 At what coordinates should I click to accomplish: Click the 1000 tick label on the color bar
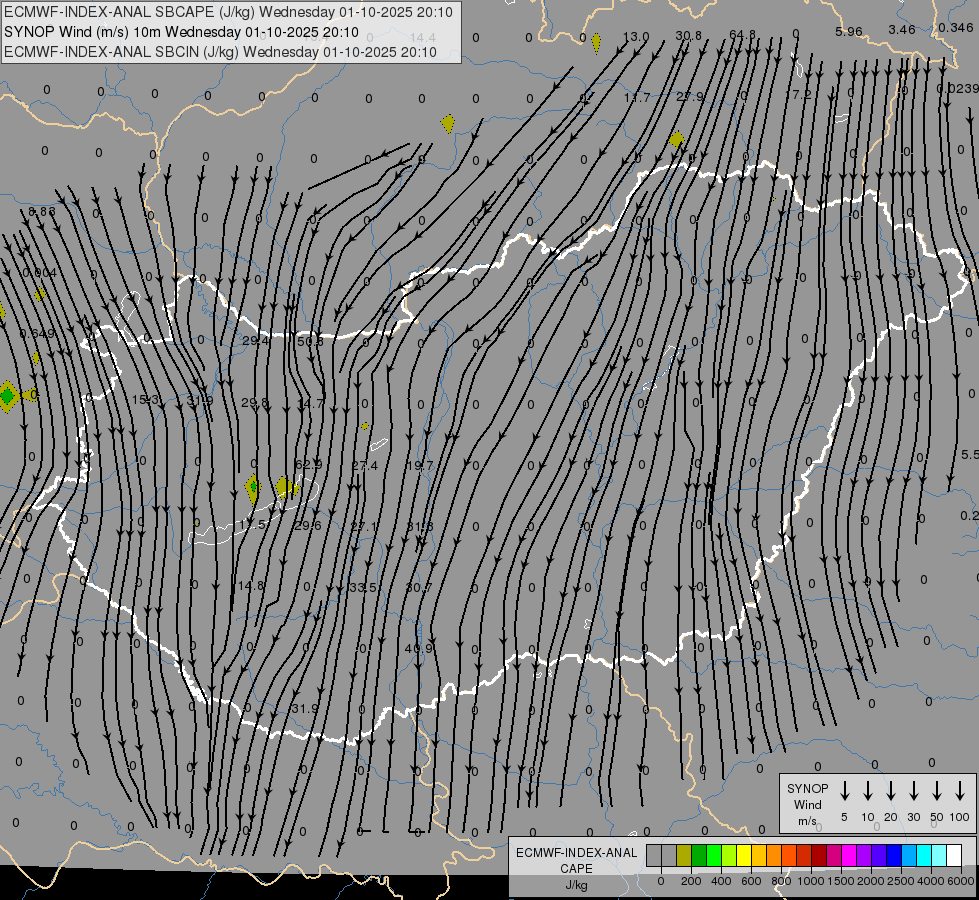pyautogui.click(x=810, y=881)
